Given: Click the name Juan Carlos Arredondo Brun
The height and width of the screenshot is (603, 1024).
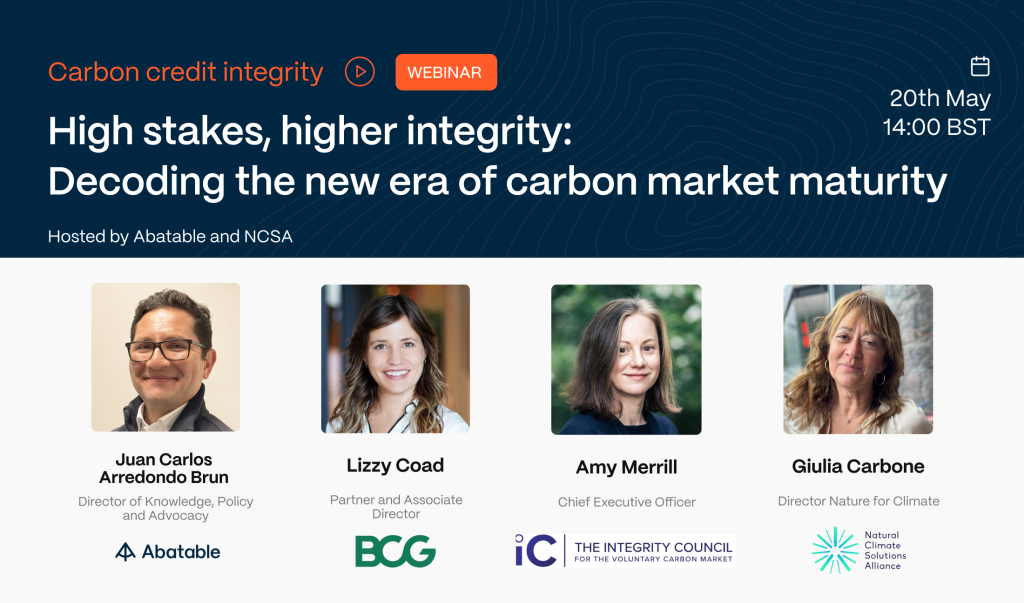Looking at the screenshot, I should click(166, 468).
